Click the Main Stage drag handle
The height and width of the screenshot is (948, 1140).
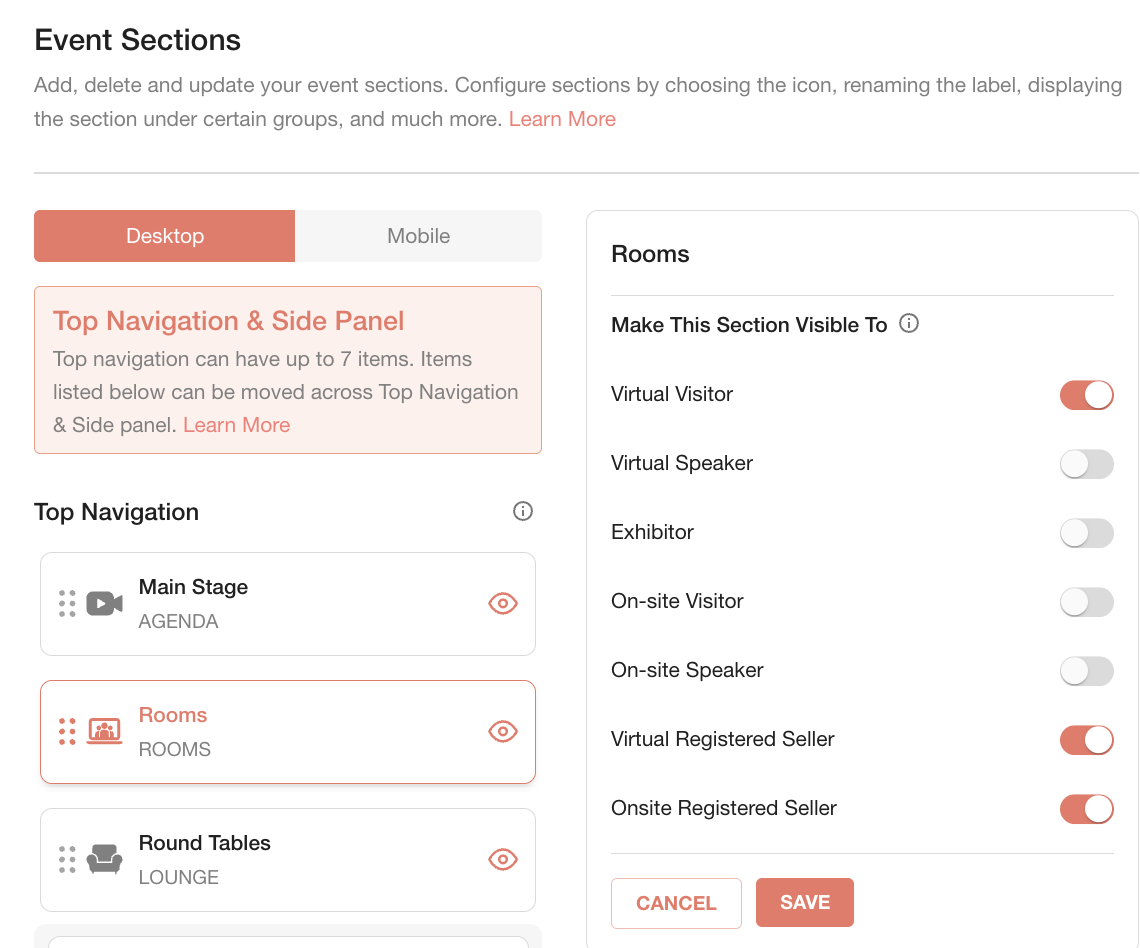pos(67,604)
